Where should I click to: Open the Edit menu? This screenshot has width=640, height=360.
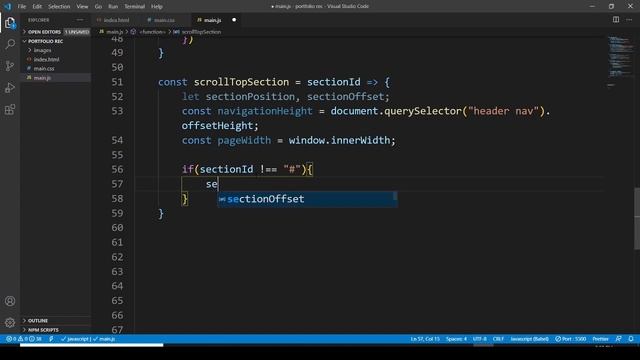coord(37,7)
